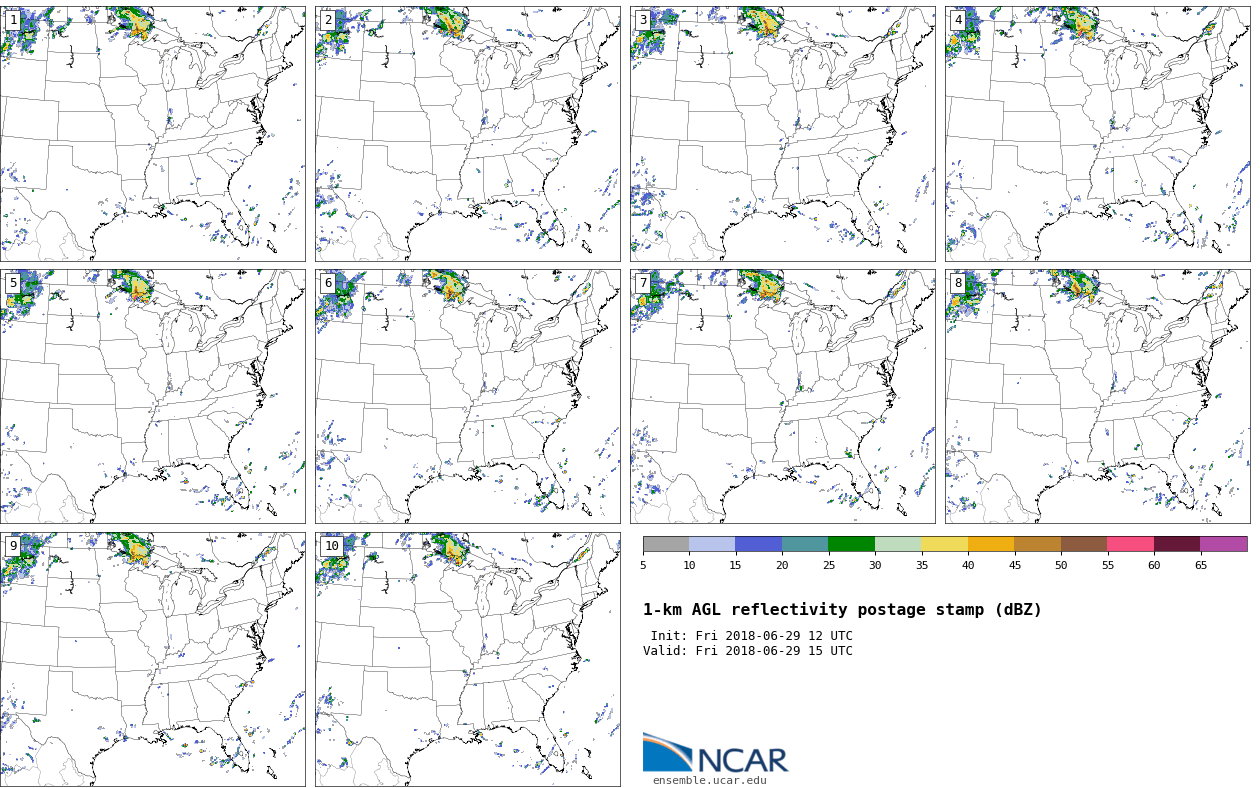Click the tan 45-50 dBZ swatch
Viewport: 1260px width, 788px height.
(1038, 544)
